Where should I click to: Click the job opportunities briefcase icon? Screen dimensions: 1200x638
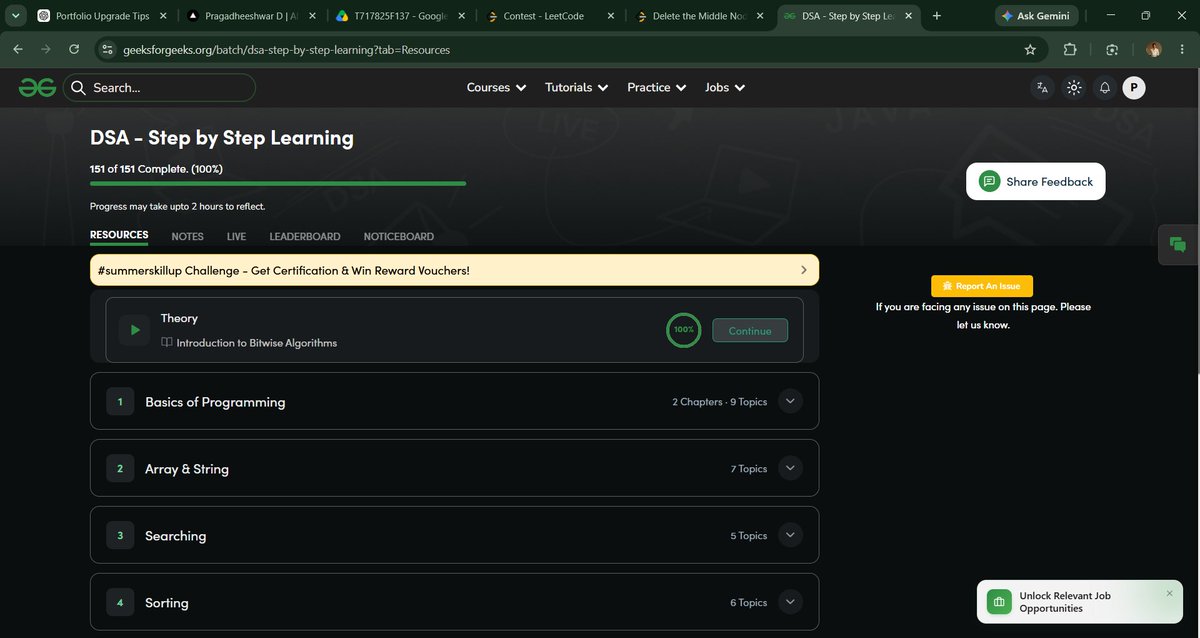coord(999,602)
